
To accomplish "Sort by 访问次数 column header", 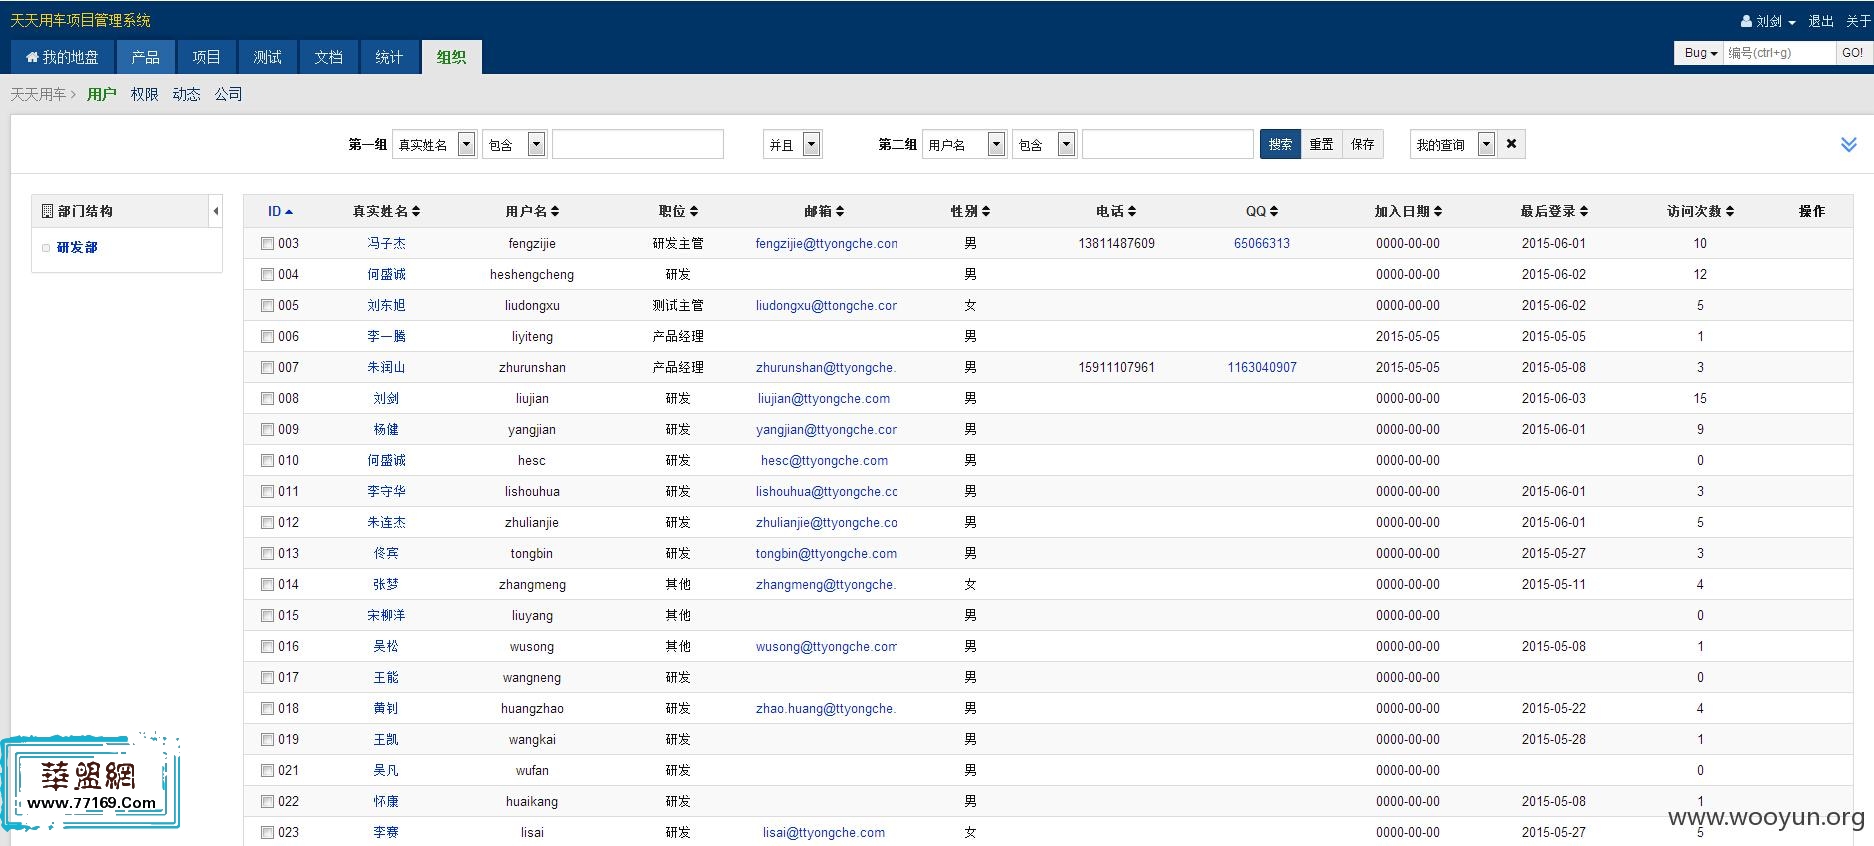I will [1700, 211].
